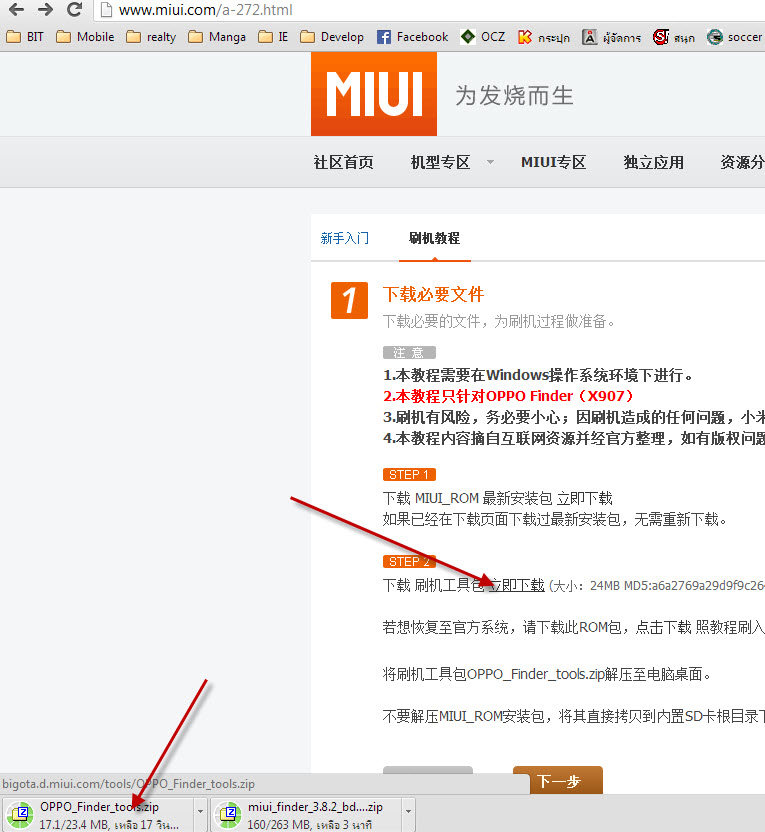Open 机型专区 navigation item
765x832 pixels.
click(x=440, y=162)
